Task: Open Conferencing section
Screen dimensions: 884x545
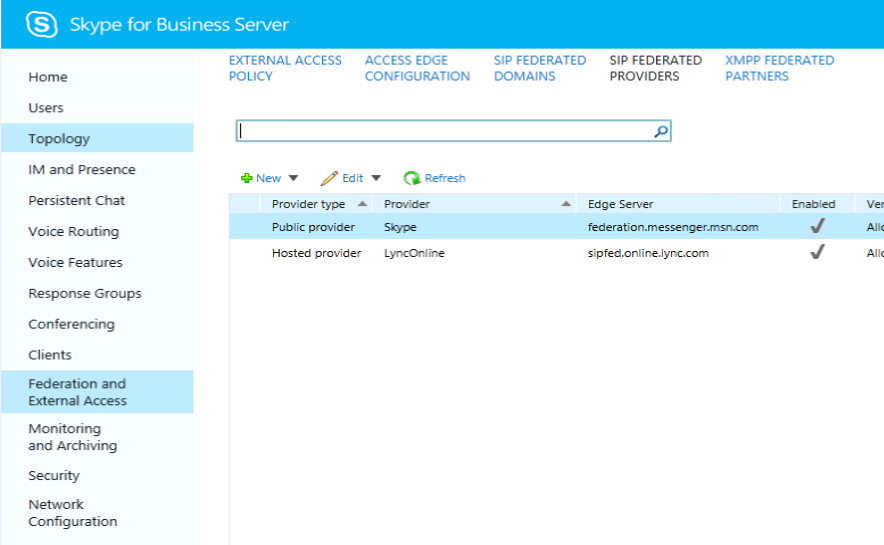Action: pyautogui.click(x=71, y=325)
